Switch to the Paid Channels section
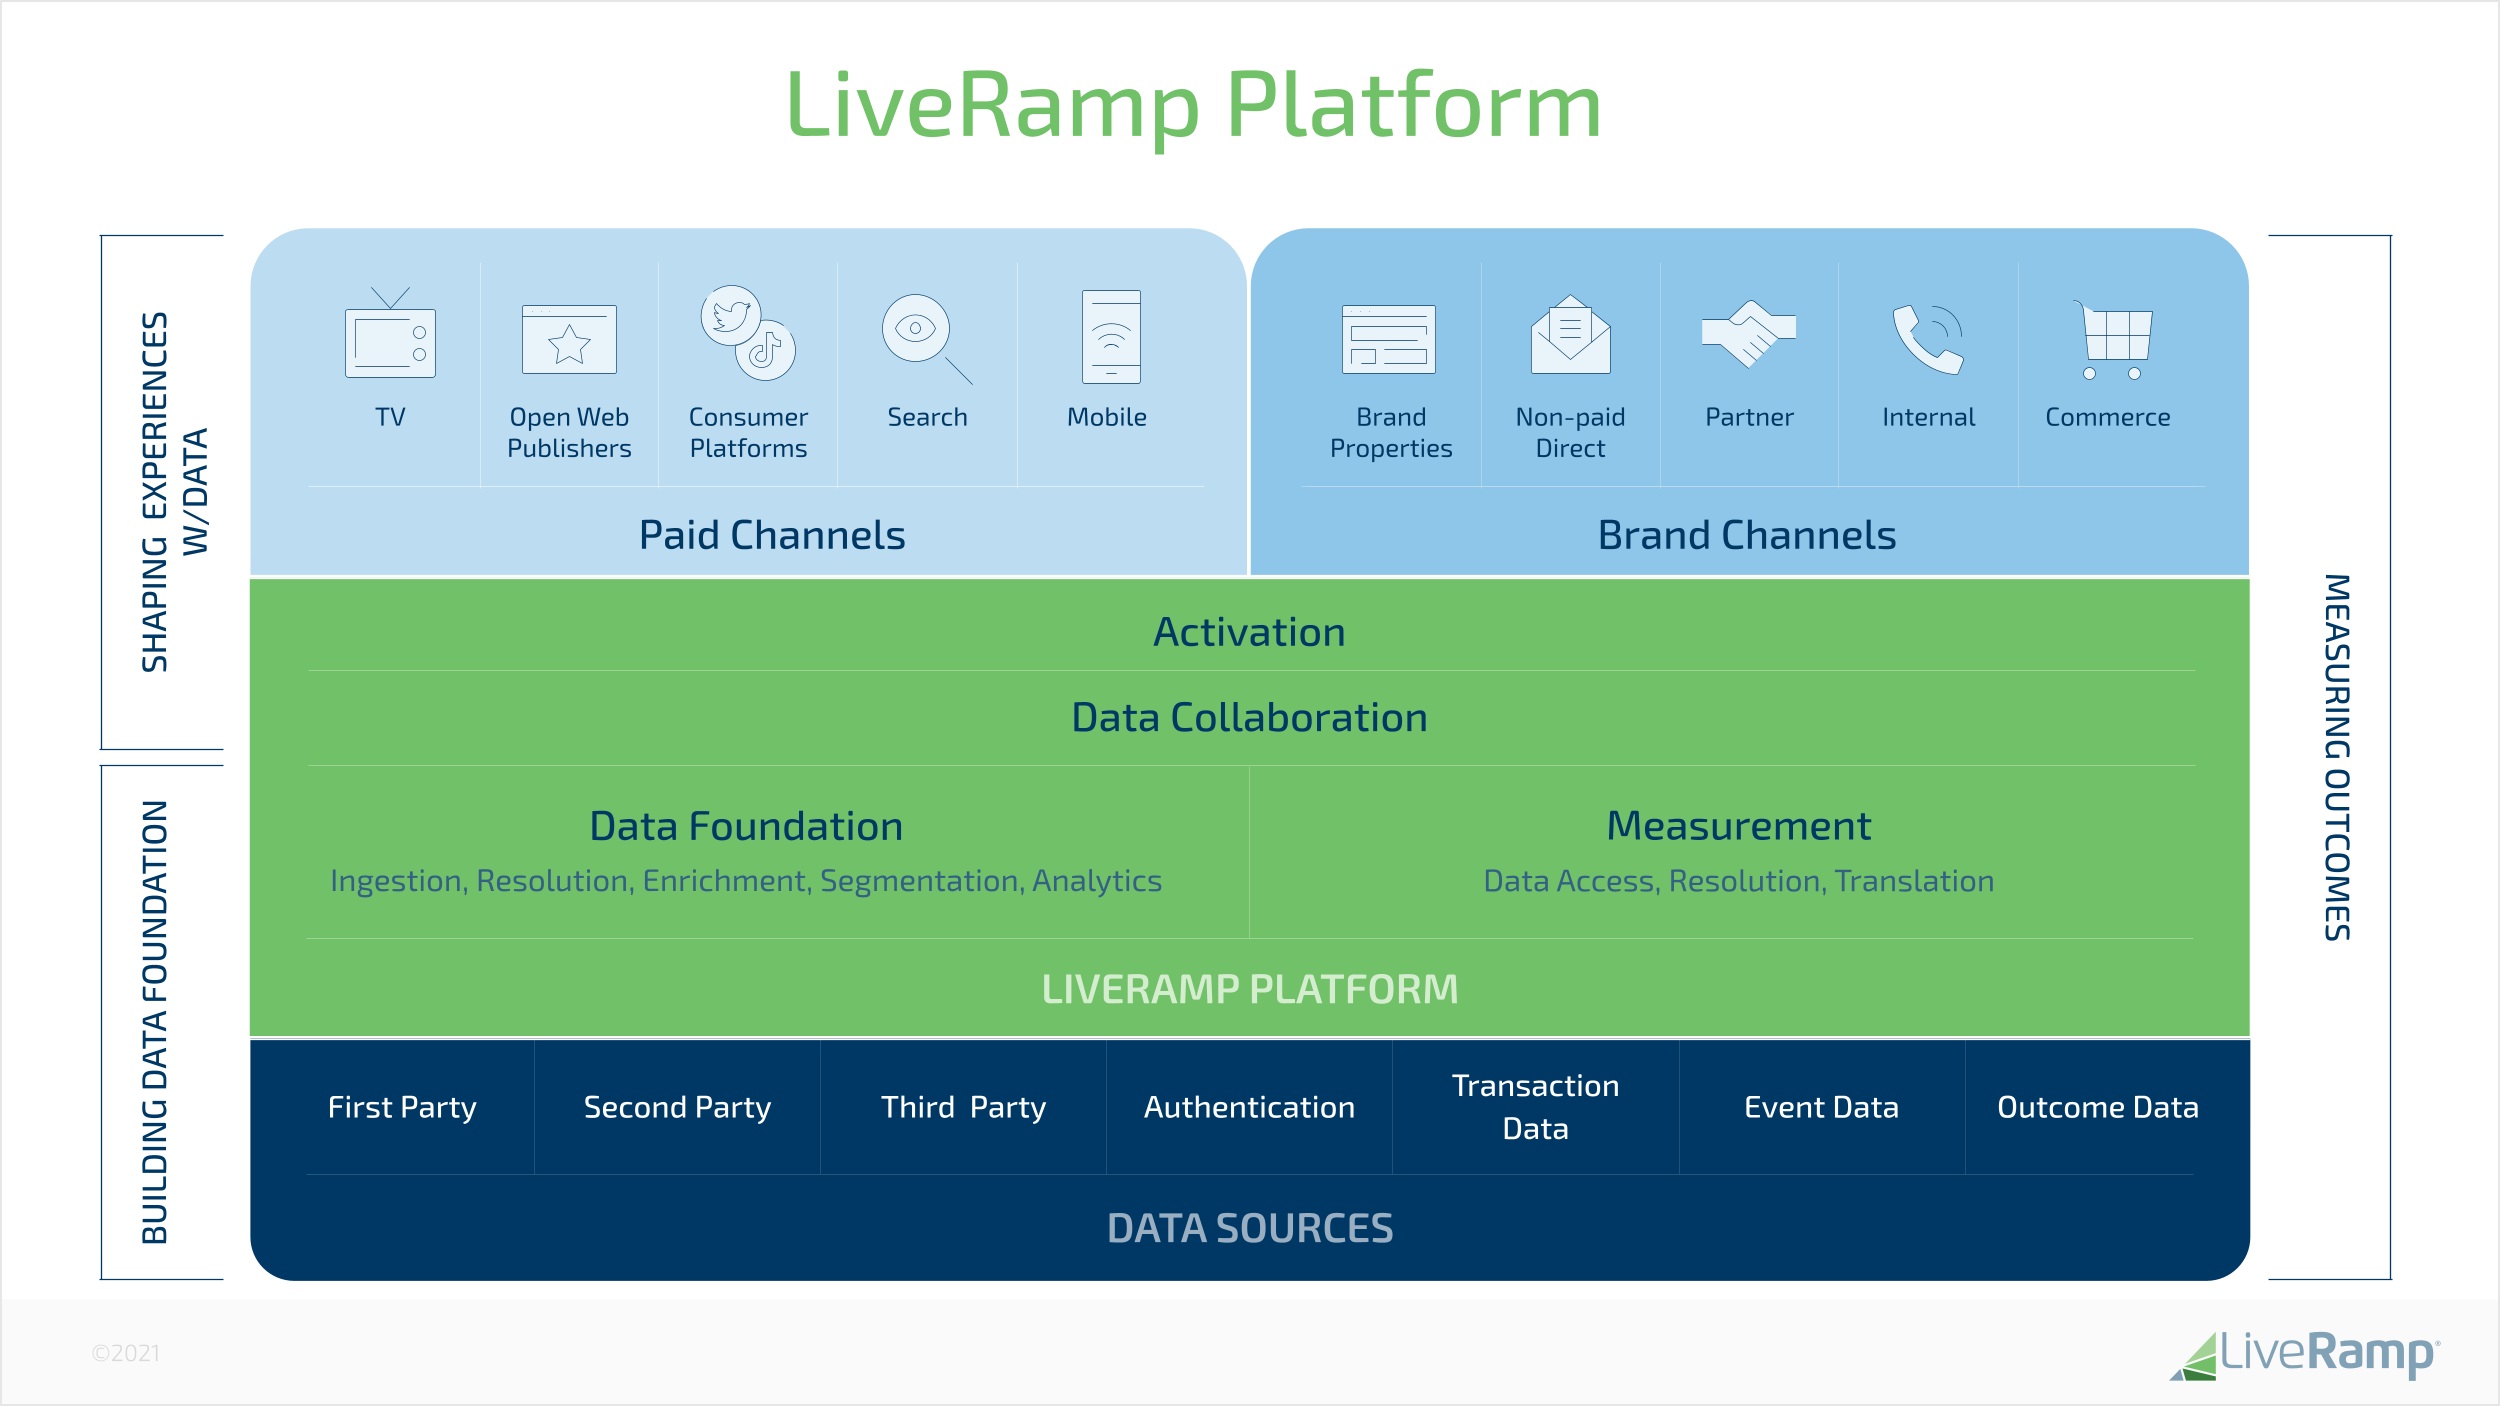Image resolution: width=2500 pixels, height=1406 pixels. (x=770, y=534)
